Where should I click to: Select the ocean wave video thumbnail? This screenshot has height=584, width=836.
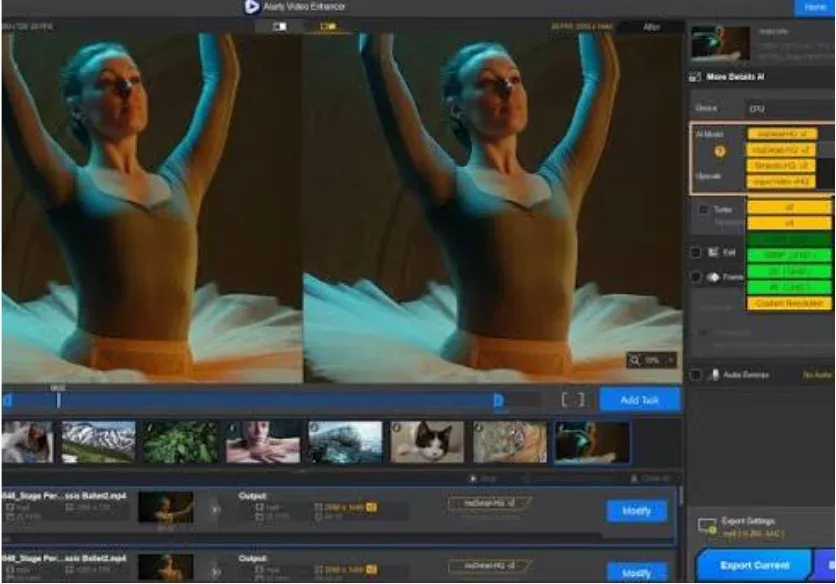[345, 442]
